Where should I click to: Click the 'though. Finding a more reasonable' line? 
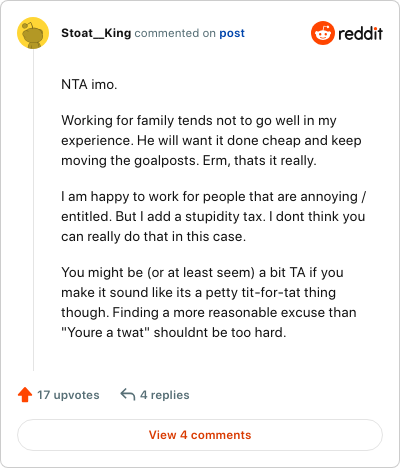click(x=209, y=312)
